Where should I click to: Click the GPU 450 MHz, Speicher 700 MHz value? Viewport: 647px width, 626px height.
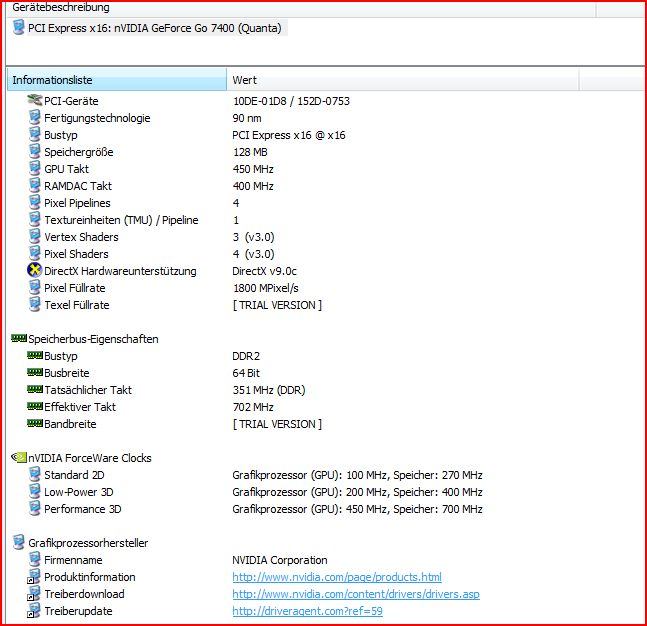[x=357, y=509]
